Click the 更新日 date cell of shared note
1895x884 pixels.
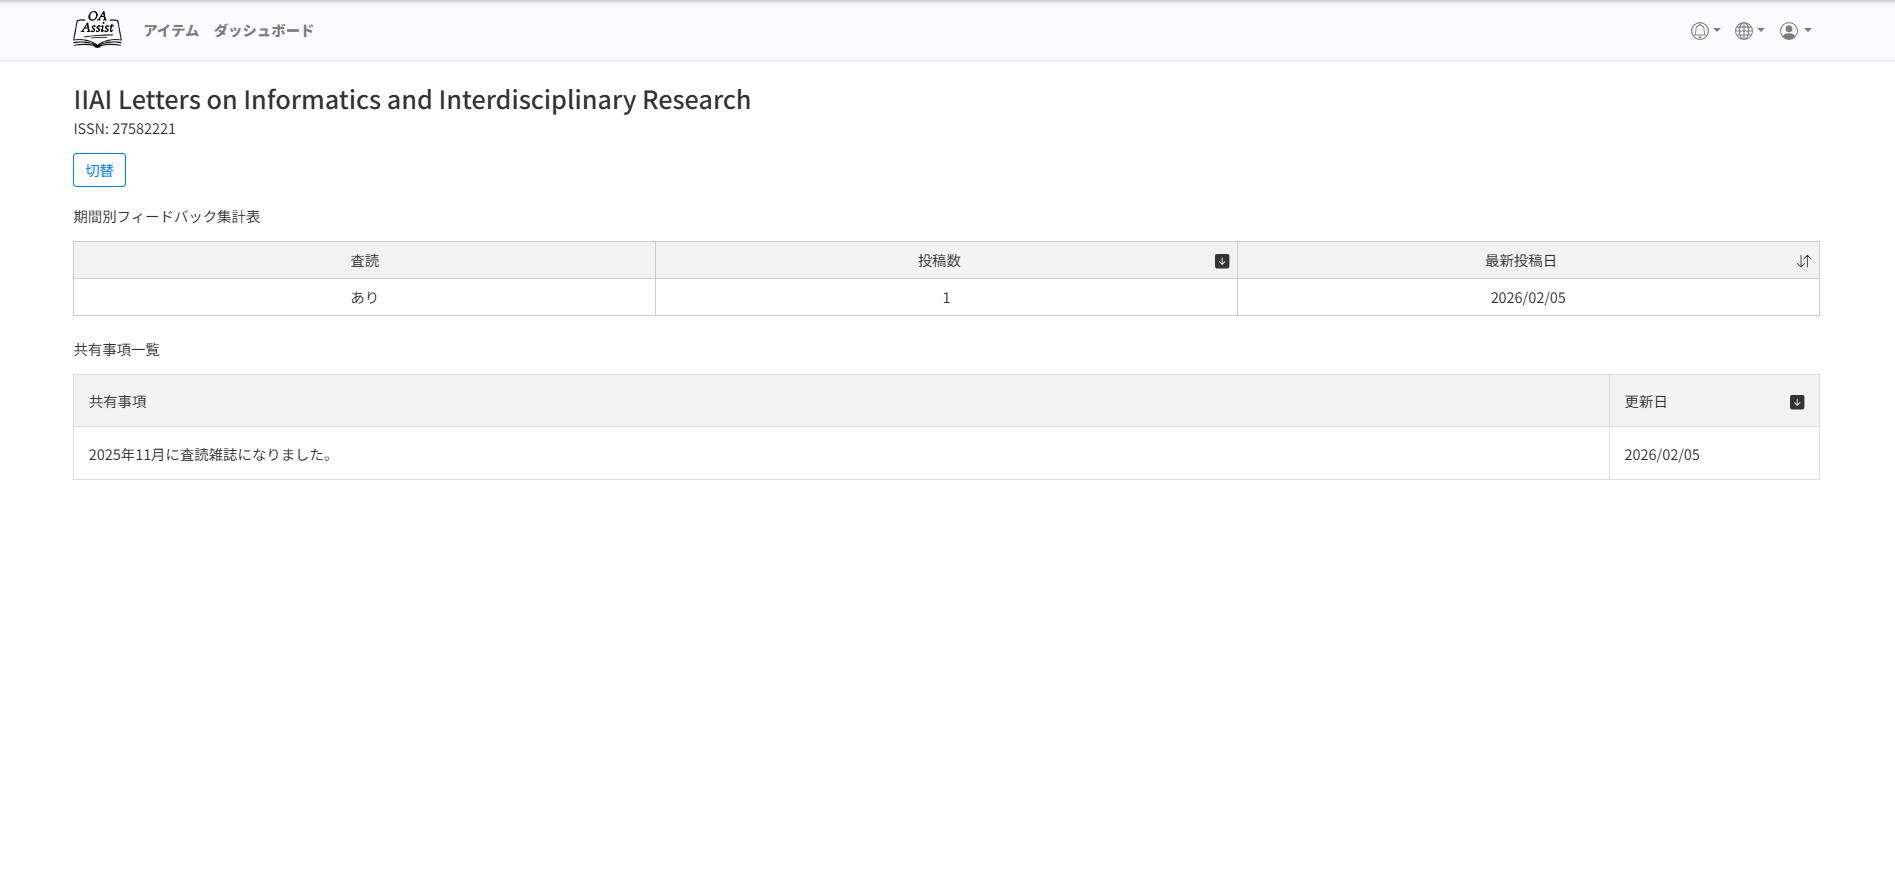tap(1661, 455)
